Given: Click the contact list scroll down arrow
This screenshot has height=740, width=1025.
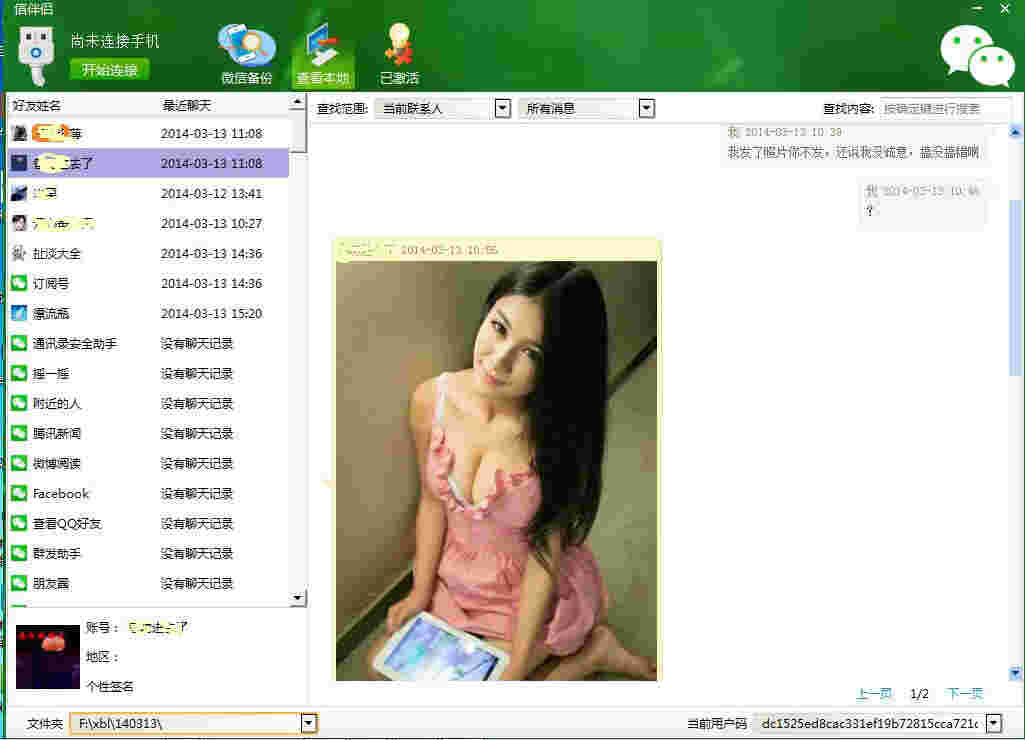Looking at the screenshot, I should (x=297, y=598).
